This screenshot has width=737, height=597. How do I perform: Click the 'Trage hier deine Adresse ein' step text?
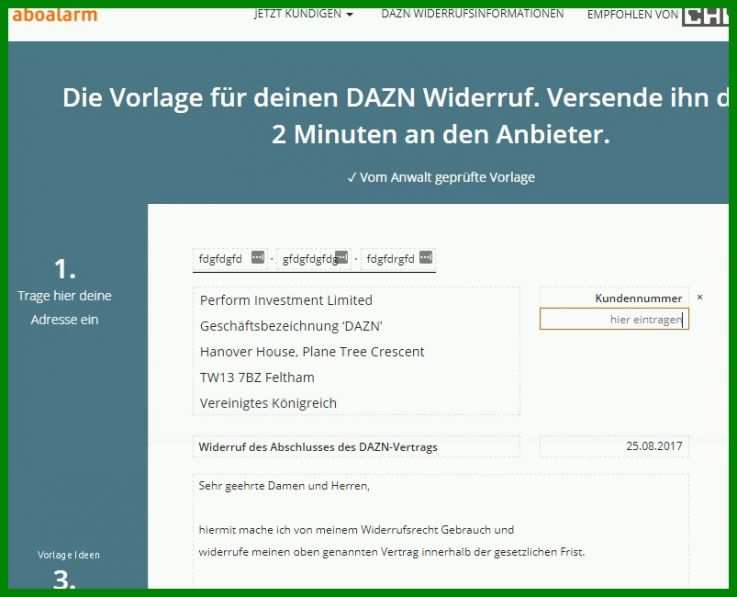click(x=65, y=307)
